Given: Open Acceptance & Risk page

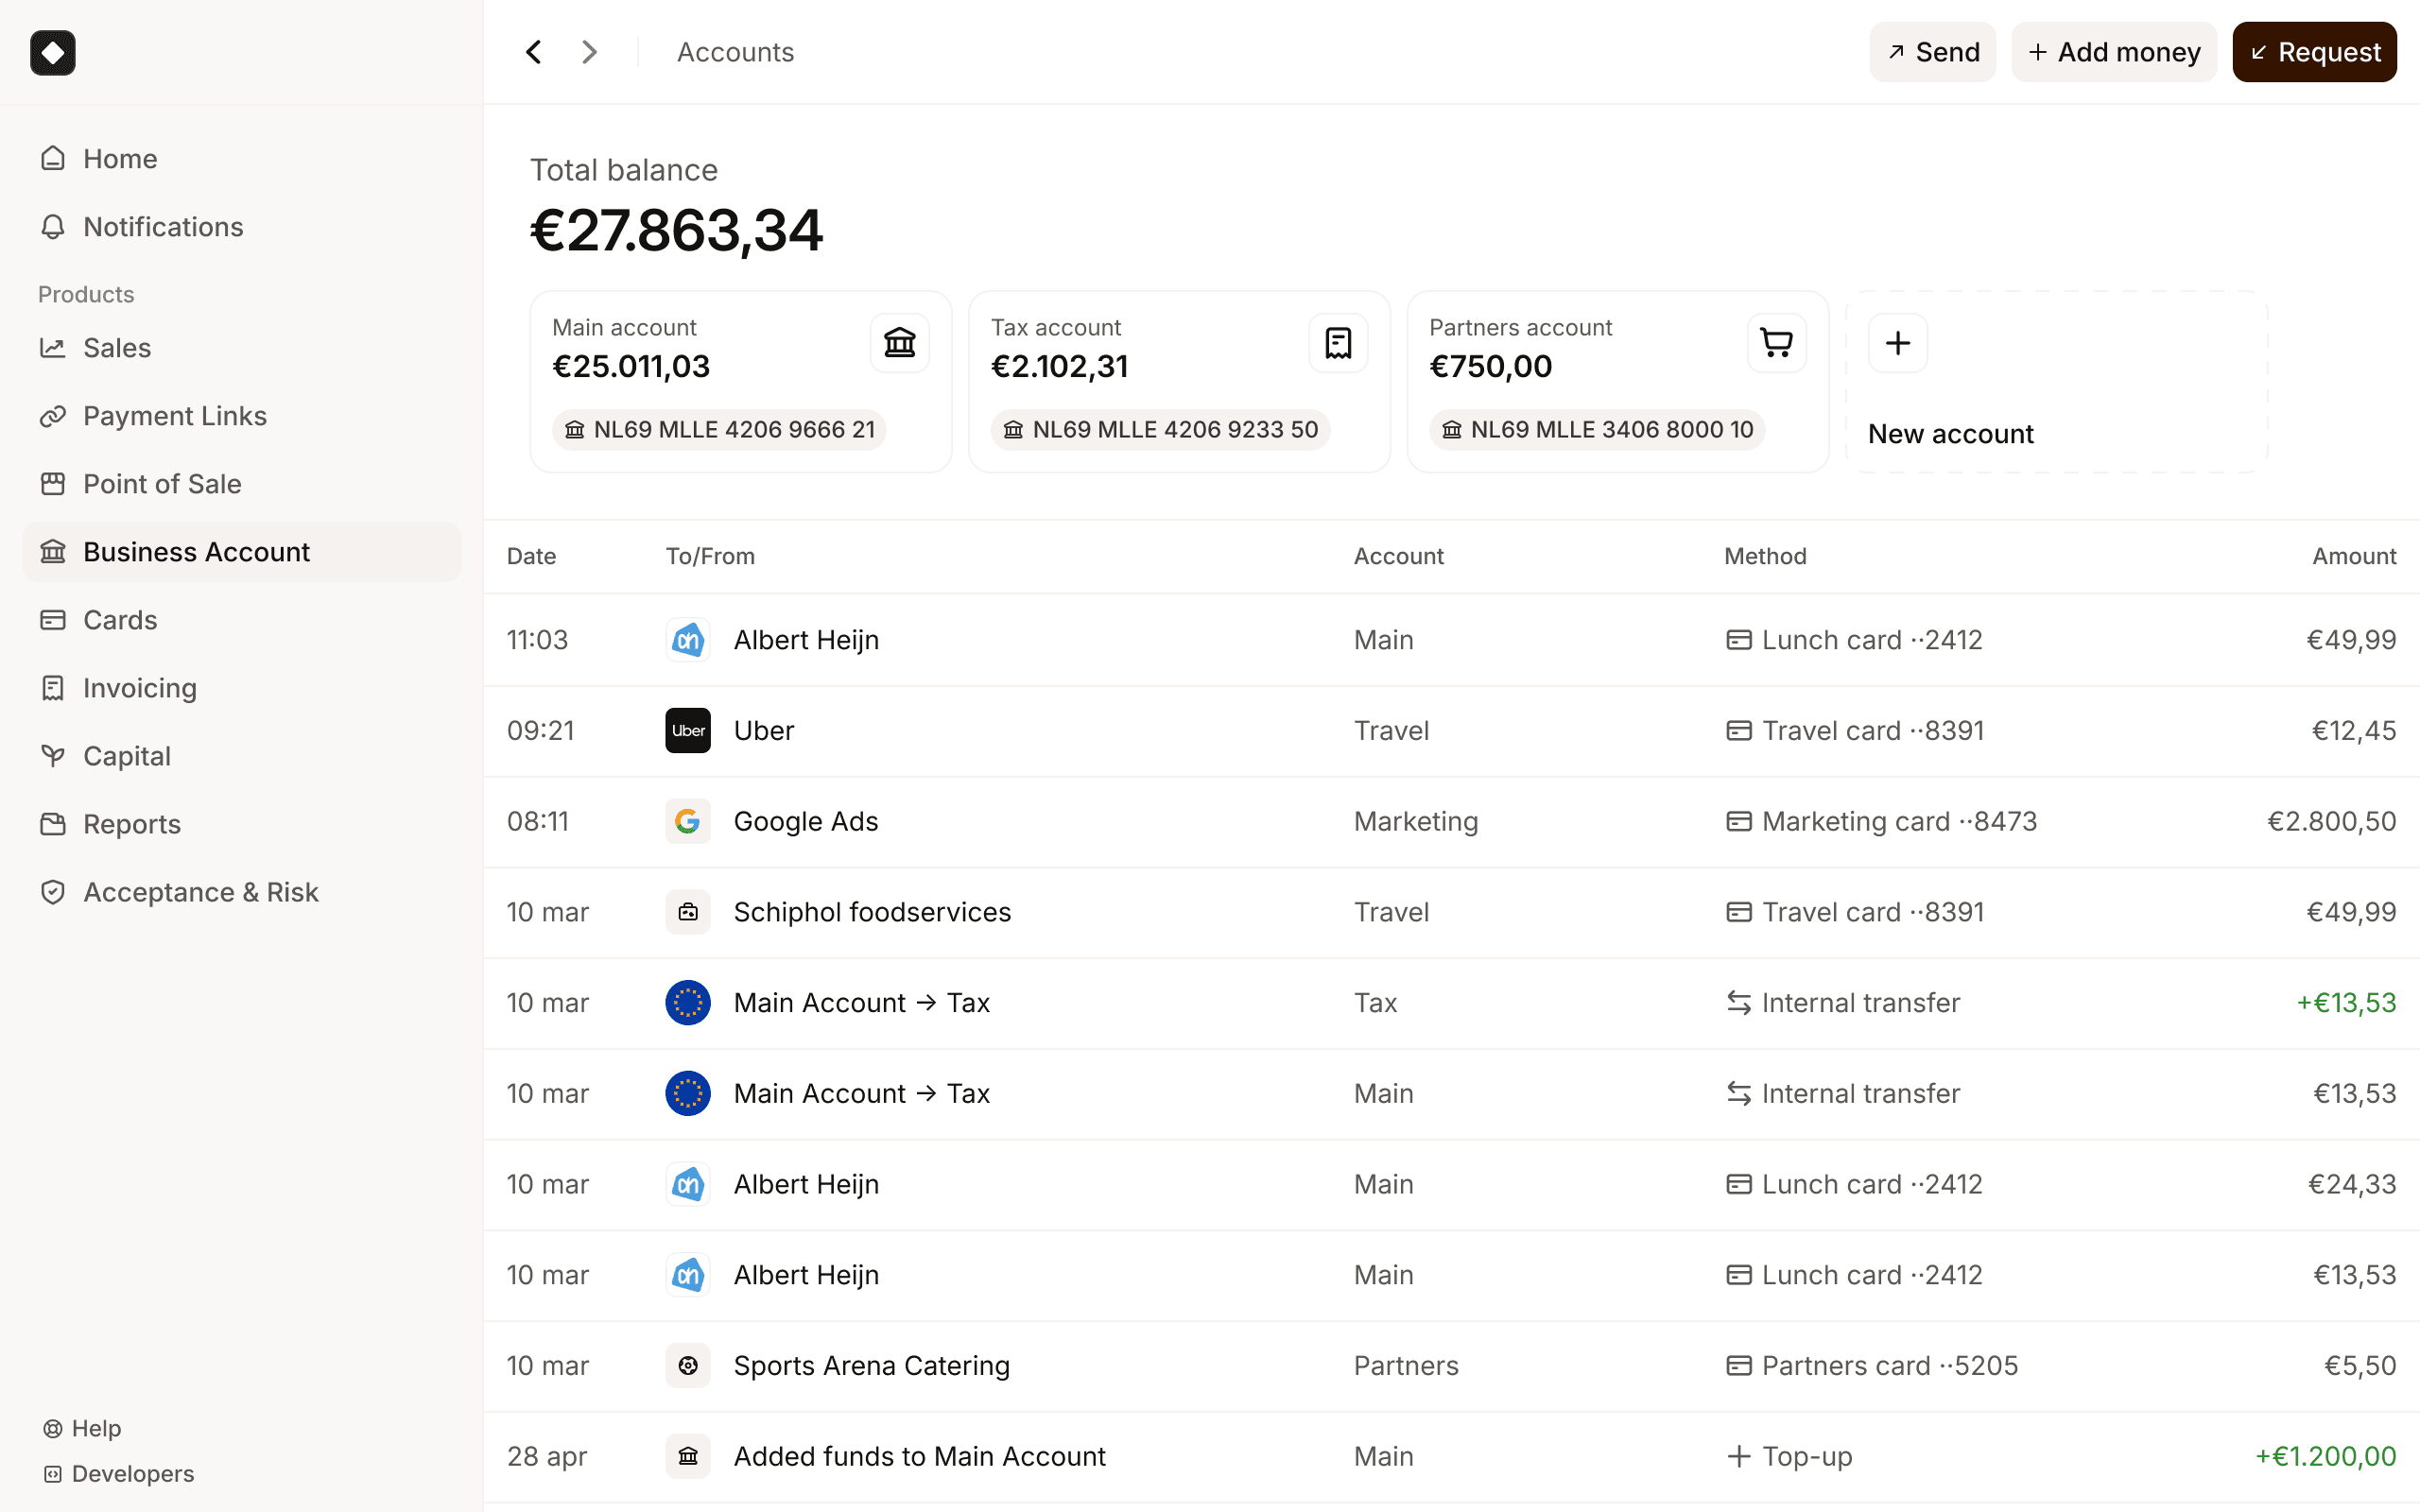Looking at the screenshot, I should (200, 892).
